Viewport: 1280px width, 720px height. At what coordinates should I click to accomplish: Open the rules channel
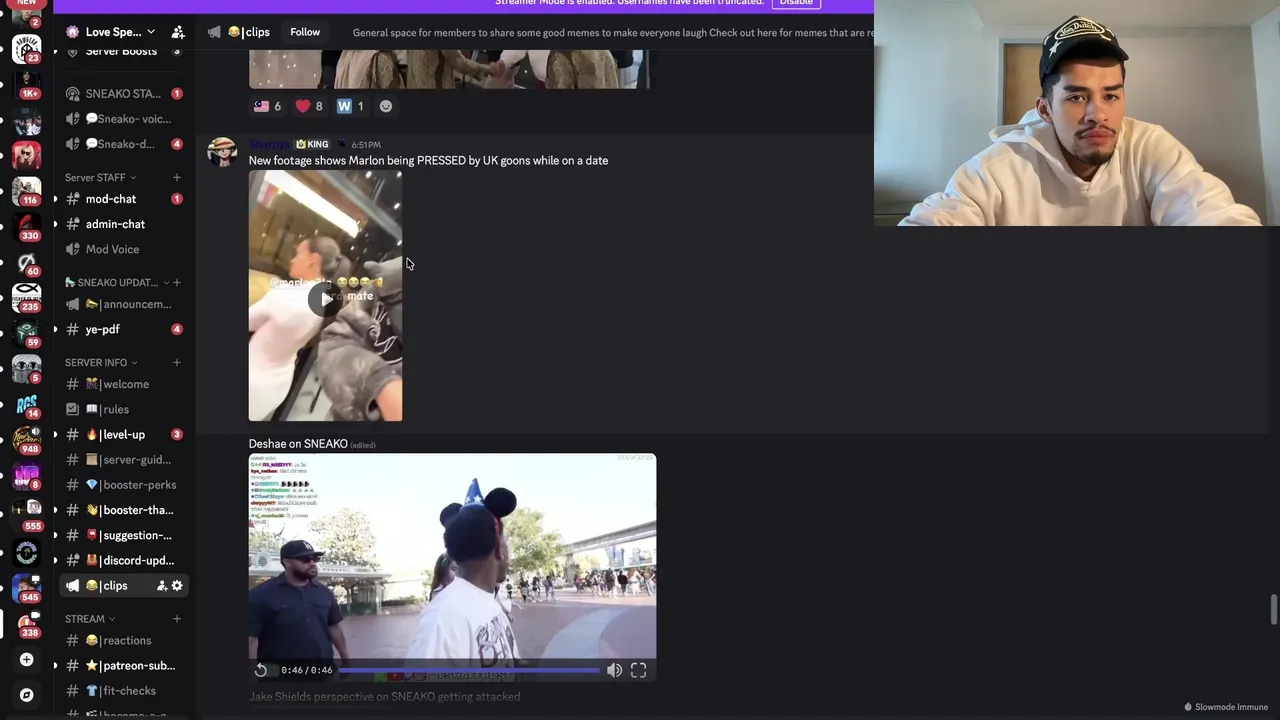[x=124, y=409]
